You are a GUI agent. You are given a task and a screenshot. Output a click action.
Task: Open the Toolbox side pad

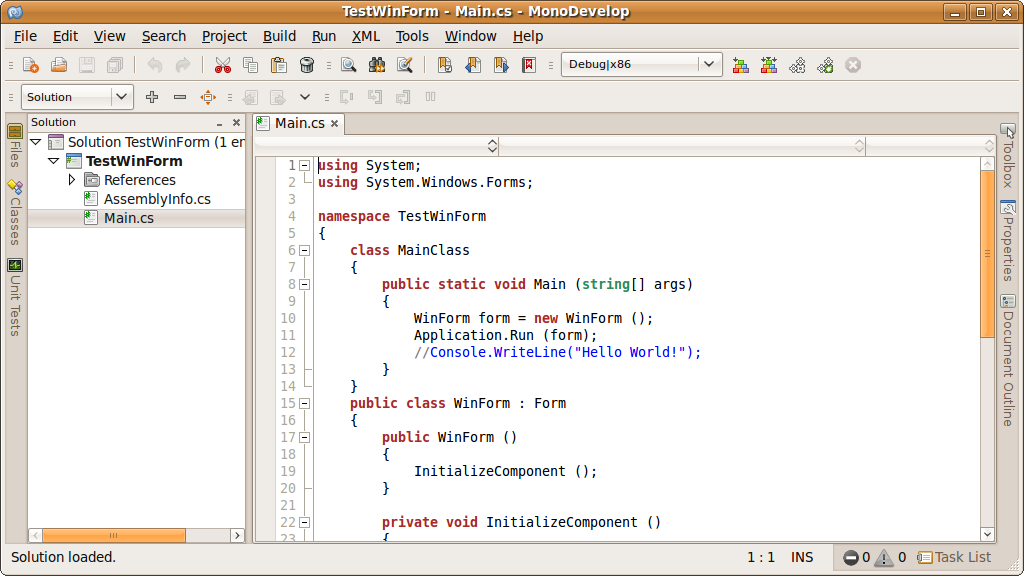point(1008,155)
